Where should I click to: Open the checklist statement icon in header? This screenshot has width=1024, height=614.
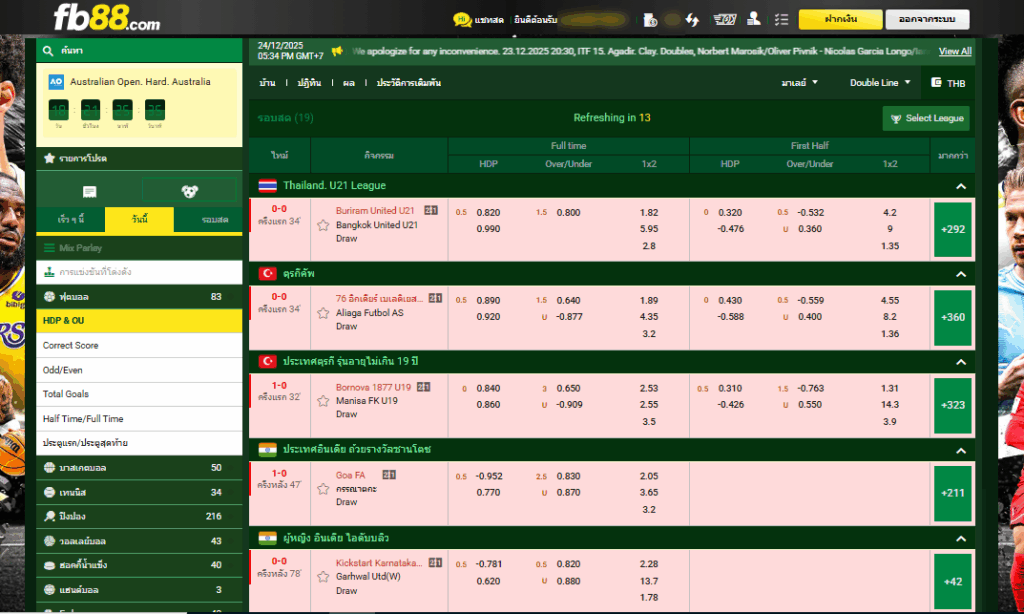click(x=781, y=20)
